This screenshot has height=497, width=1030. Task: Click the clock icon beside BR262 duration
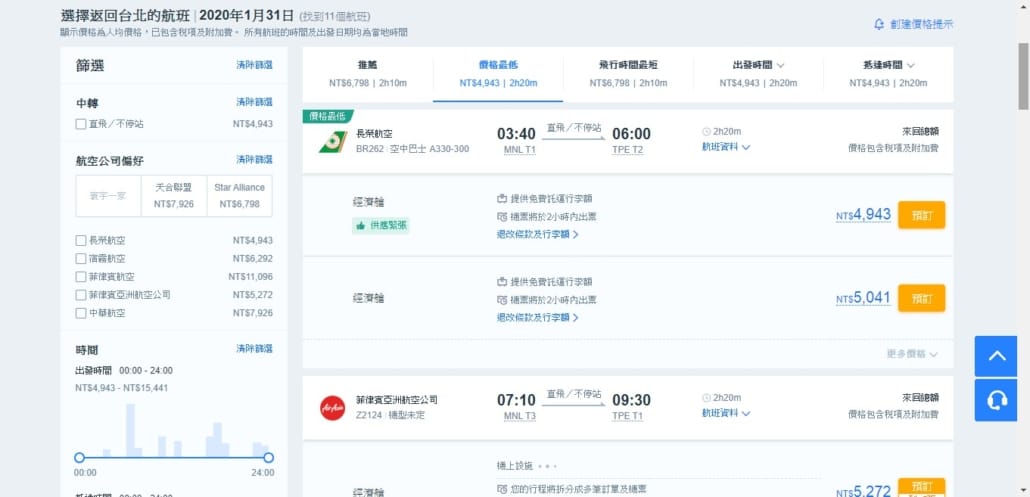(706, 131)
